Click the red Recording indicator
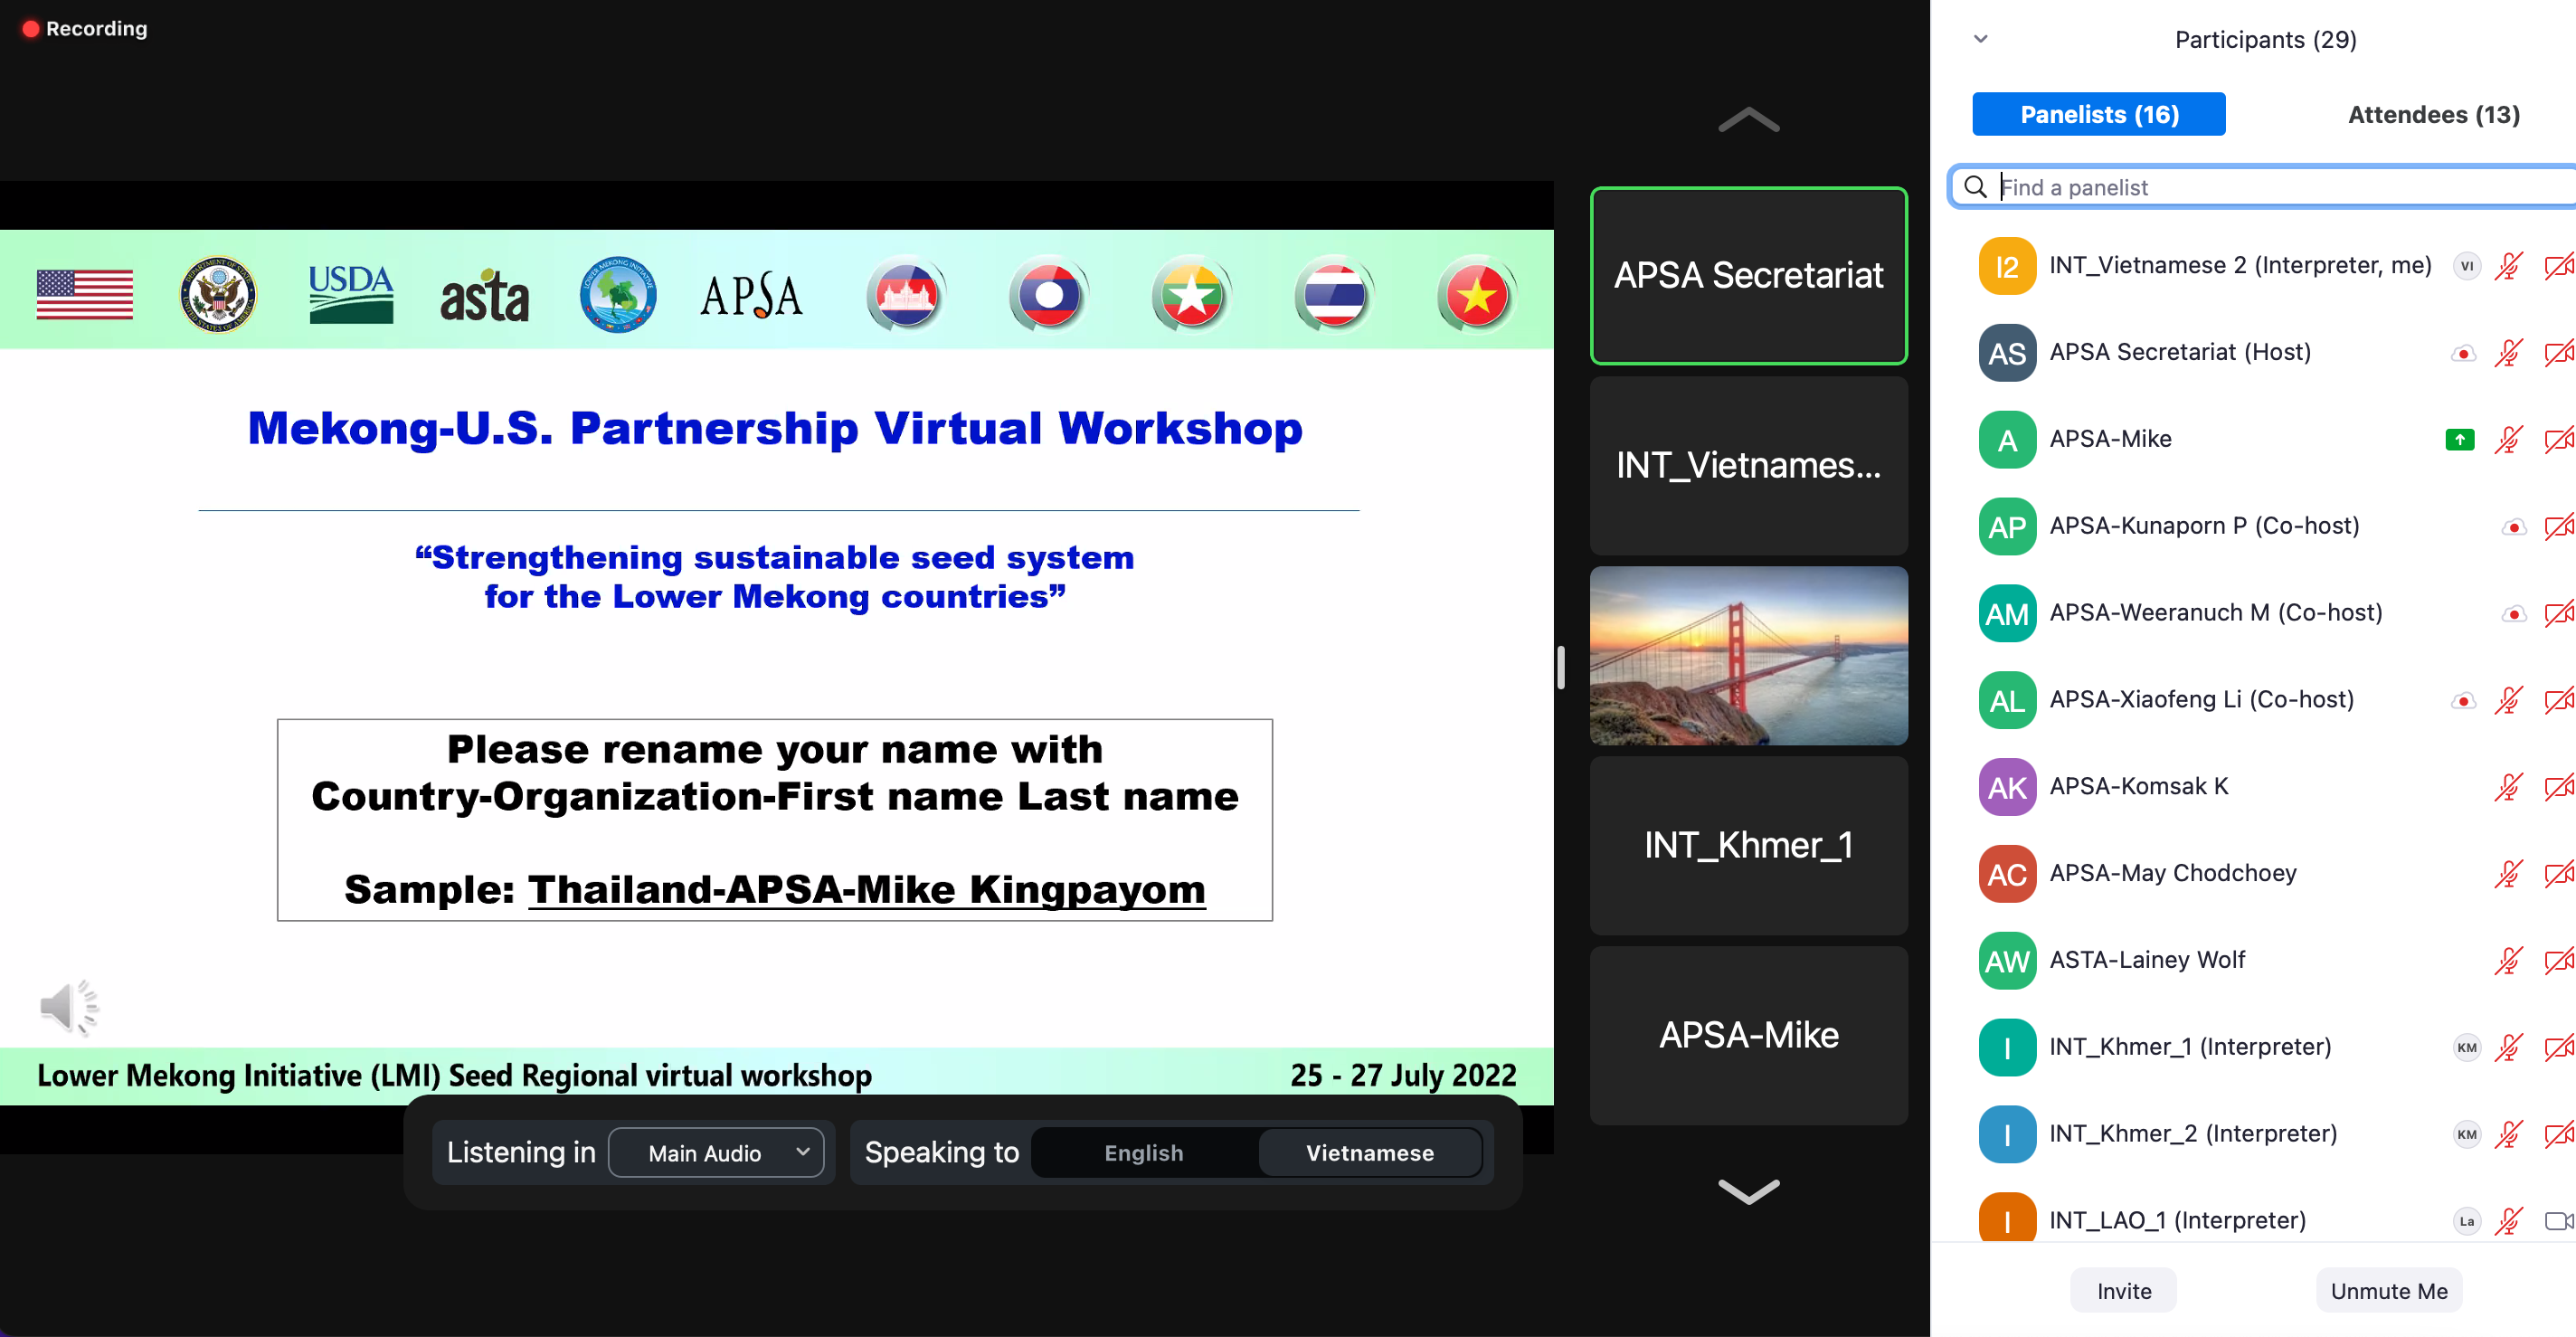This screenshot has width=2576, height=1337. [84, 28]
